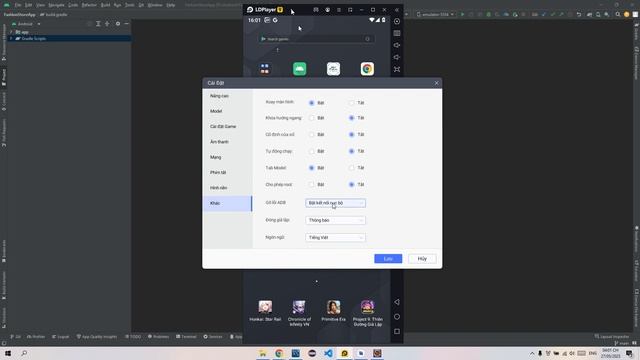Open Android Studio Build menu
Viewport: 640px width, 360px height.
pyautogui.click(x=105, y=5)
